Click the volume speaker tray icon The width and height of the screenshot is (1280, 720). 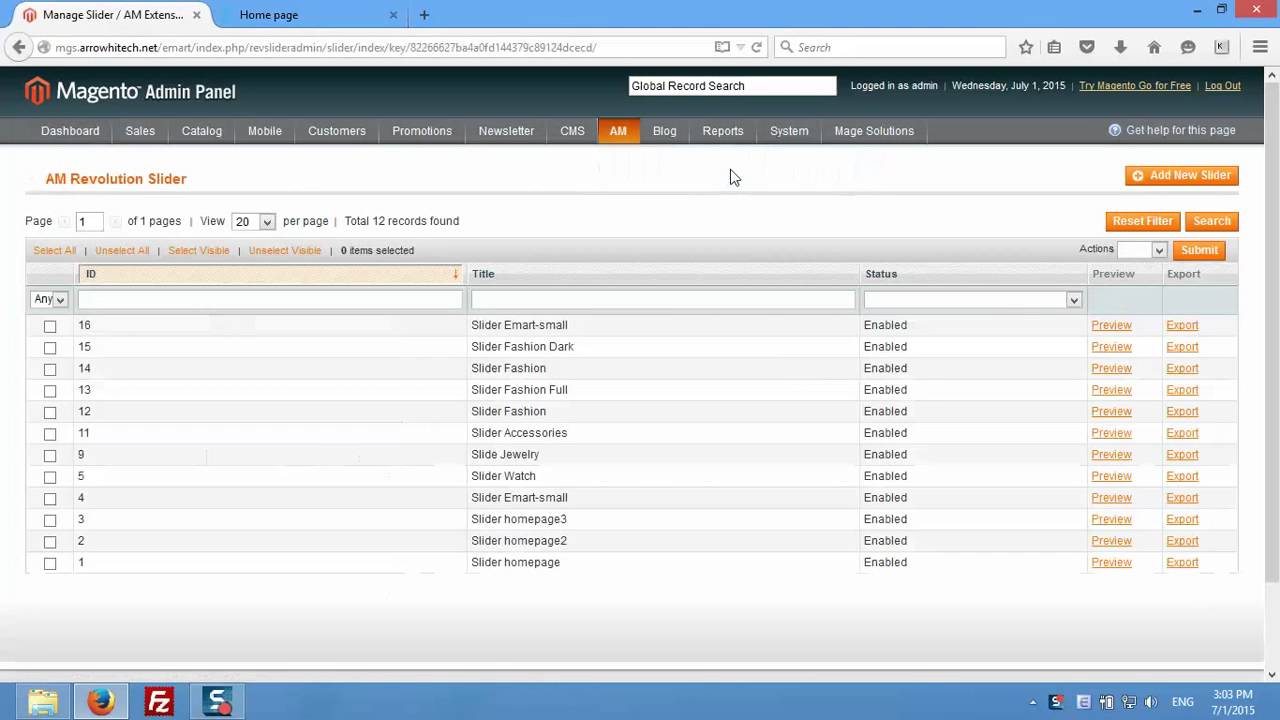1151,703
